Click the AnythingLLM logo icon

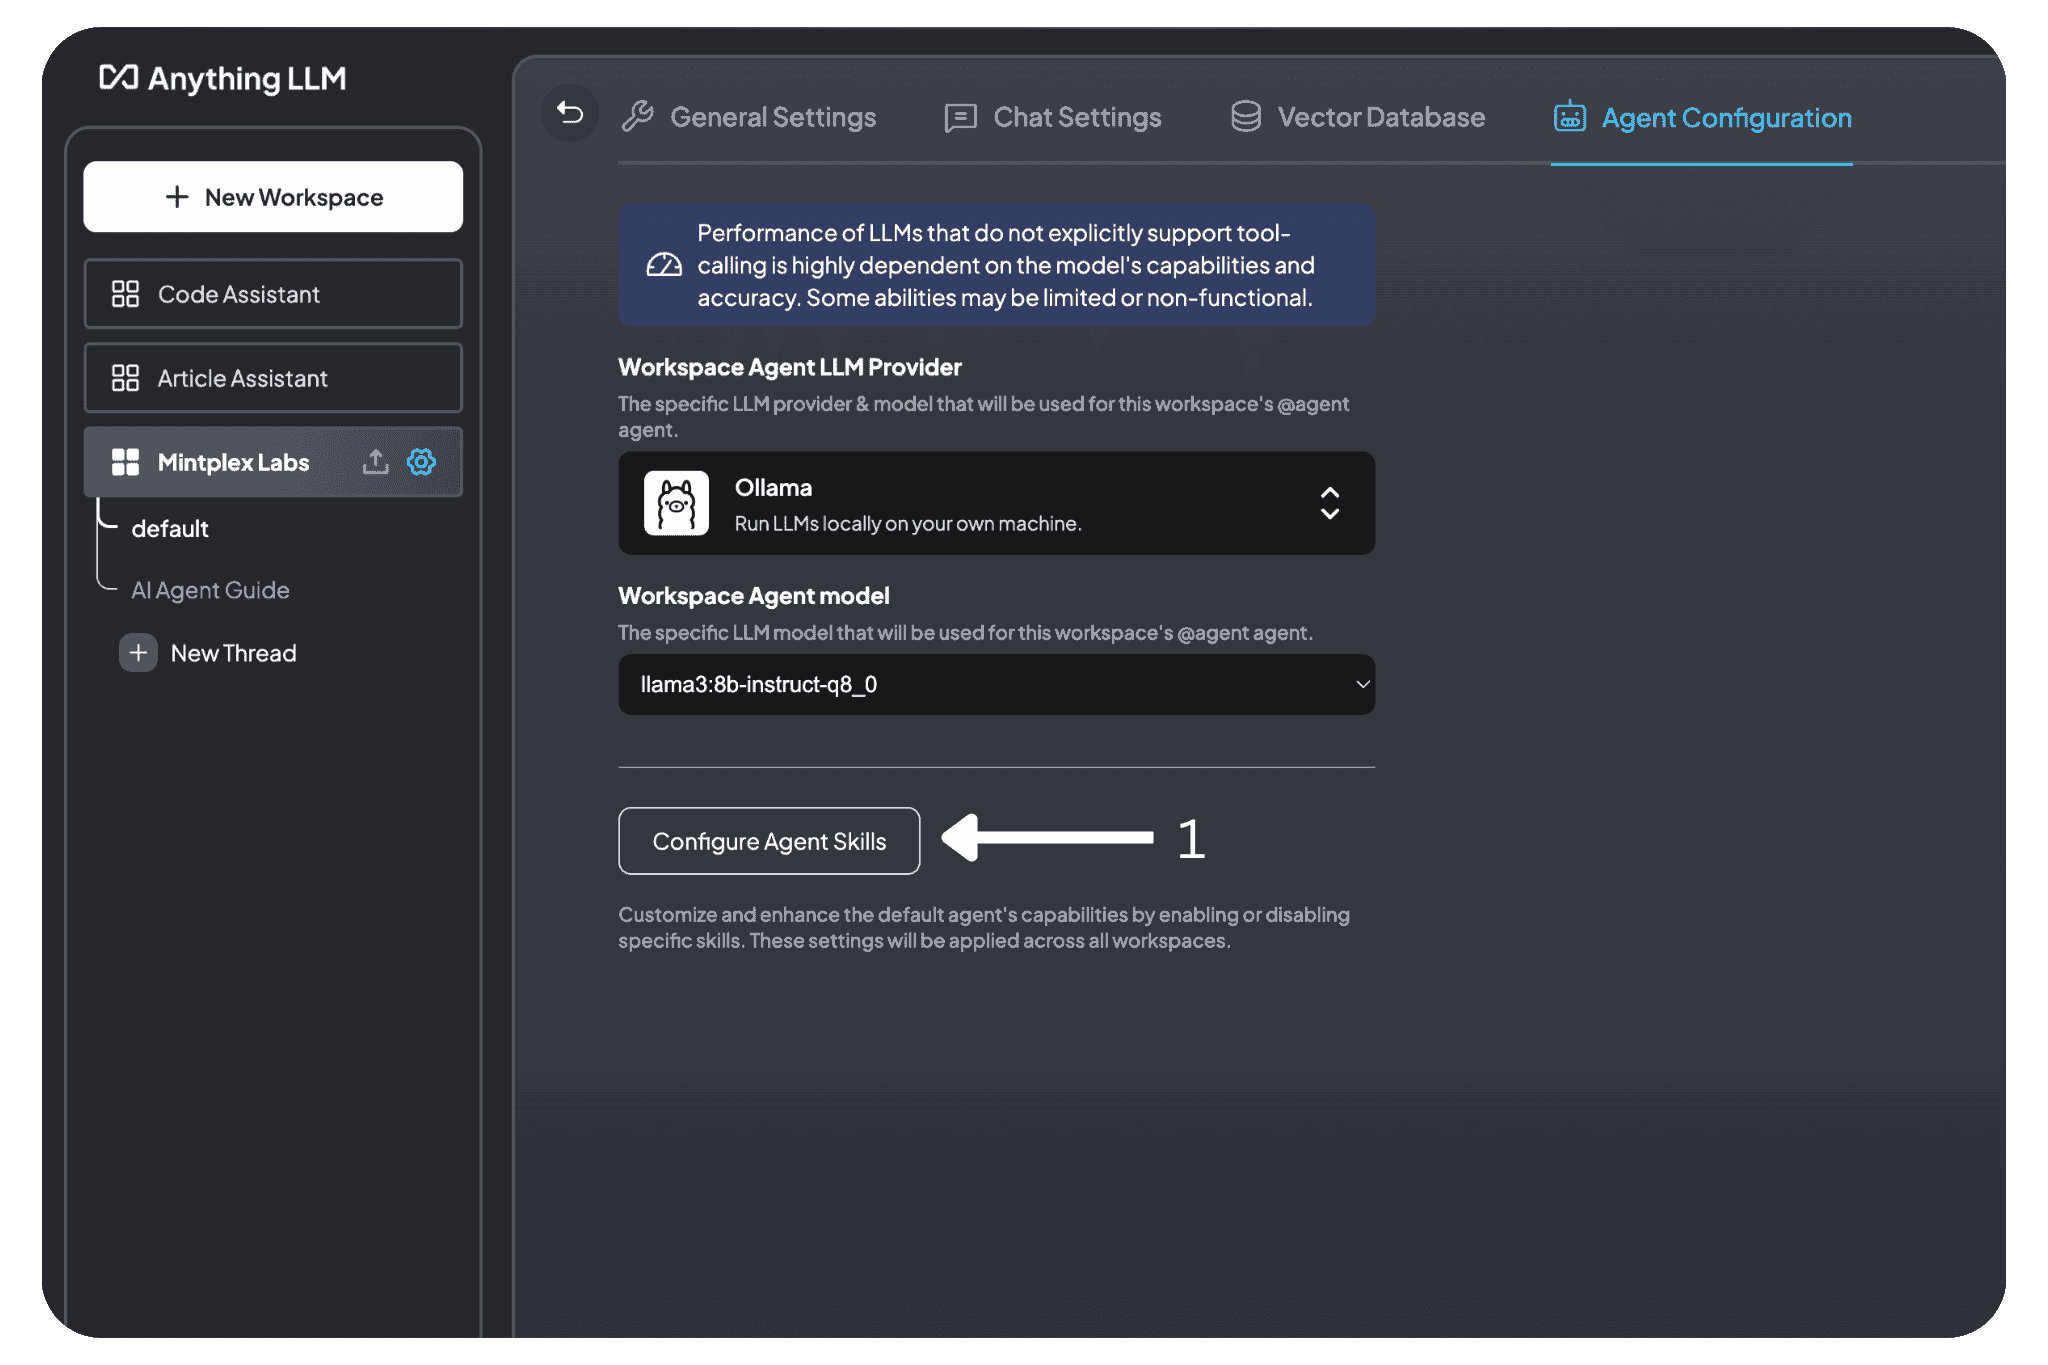tap(116, 78)
